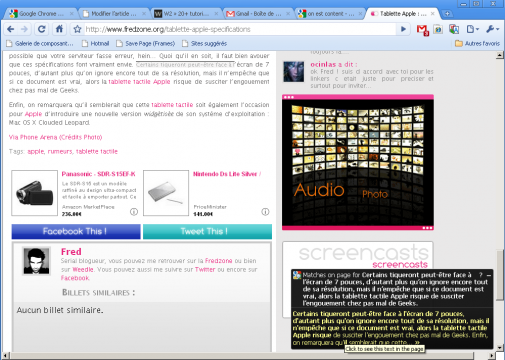Image resolution: width=505 pixels, height=360 pixels.
Task: Expand the Autres favoris bookmarks folder
Action: (x=478, y=43)
